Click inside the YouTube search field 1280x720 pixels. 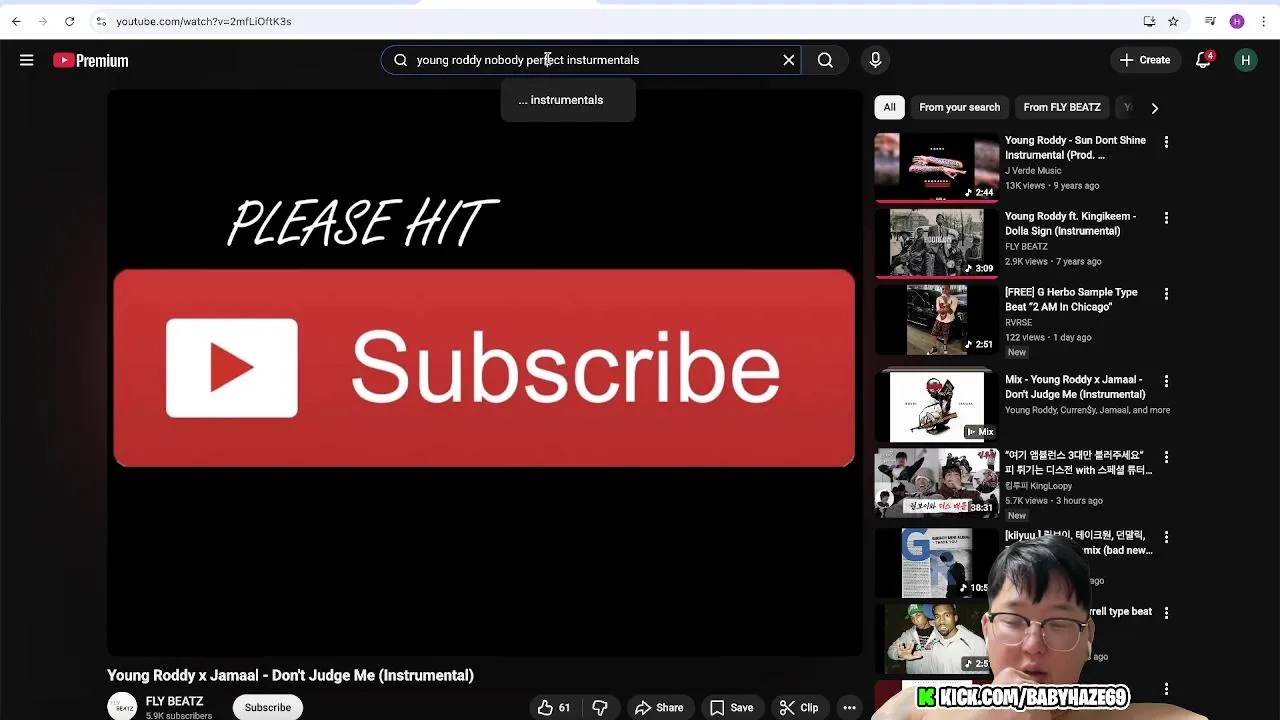pos(590,60)
